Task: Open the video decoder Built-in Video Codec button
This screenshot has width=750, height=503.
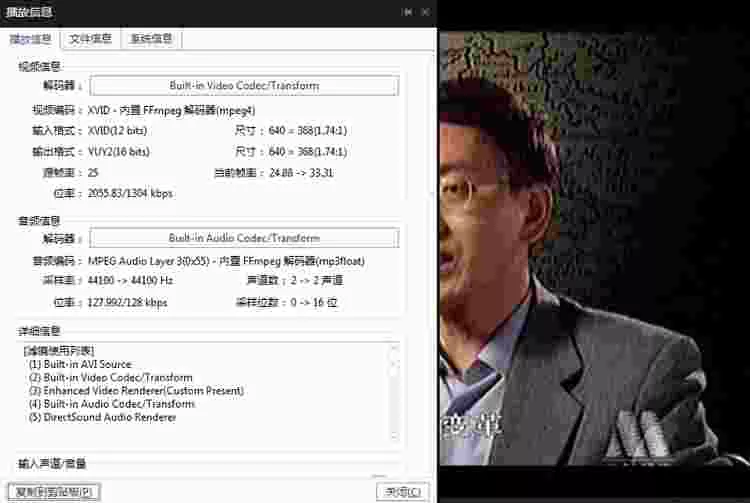Action: point(244,86)
